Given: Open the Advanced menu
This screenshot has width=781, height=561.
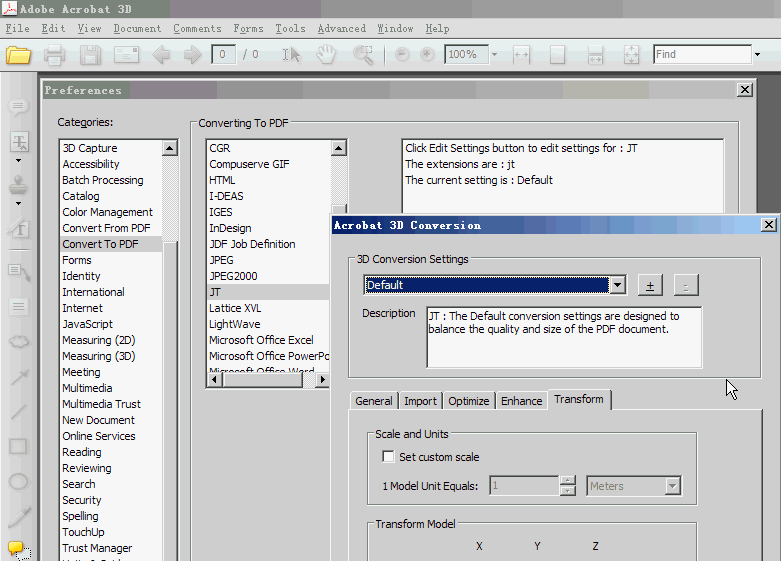Looking at the screenshot, I should click(x=342, y=28).
